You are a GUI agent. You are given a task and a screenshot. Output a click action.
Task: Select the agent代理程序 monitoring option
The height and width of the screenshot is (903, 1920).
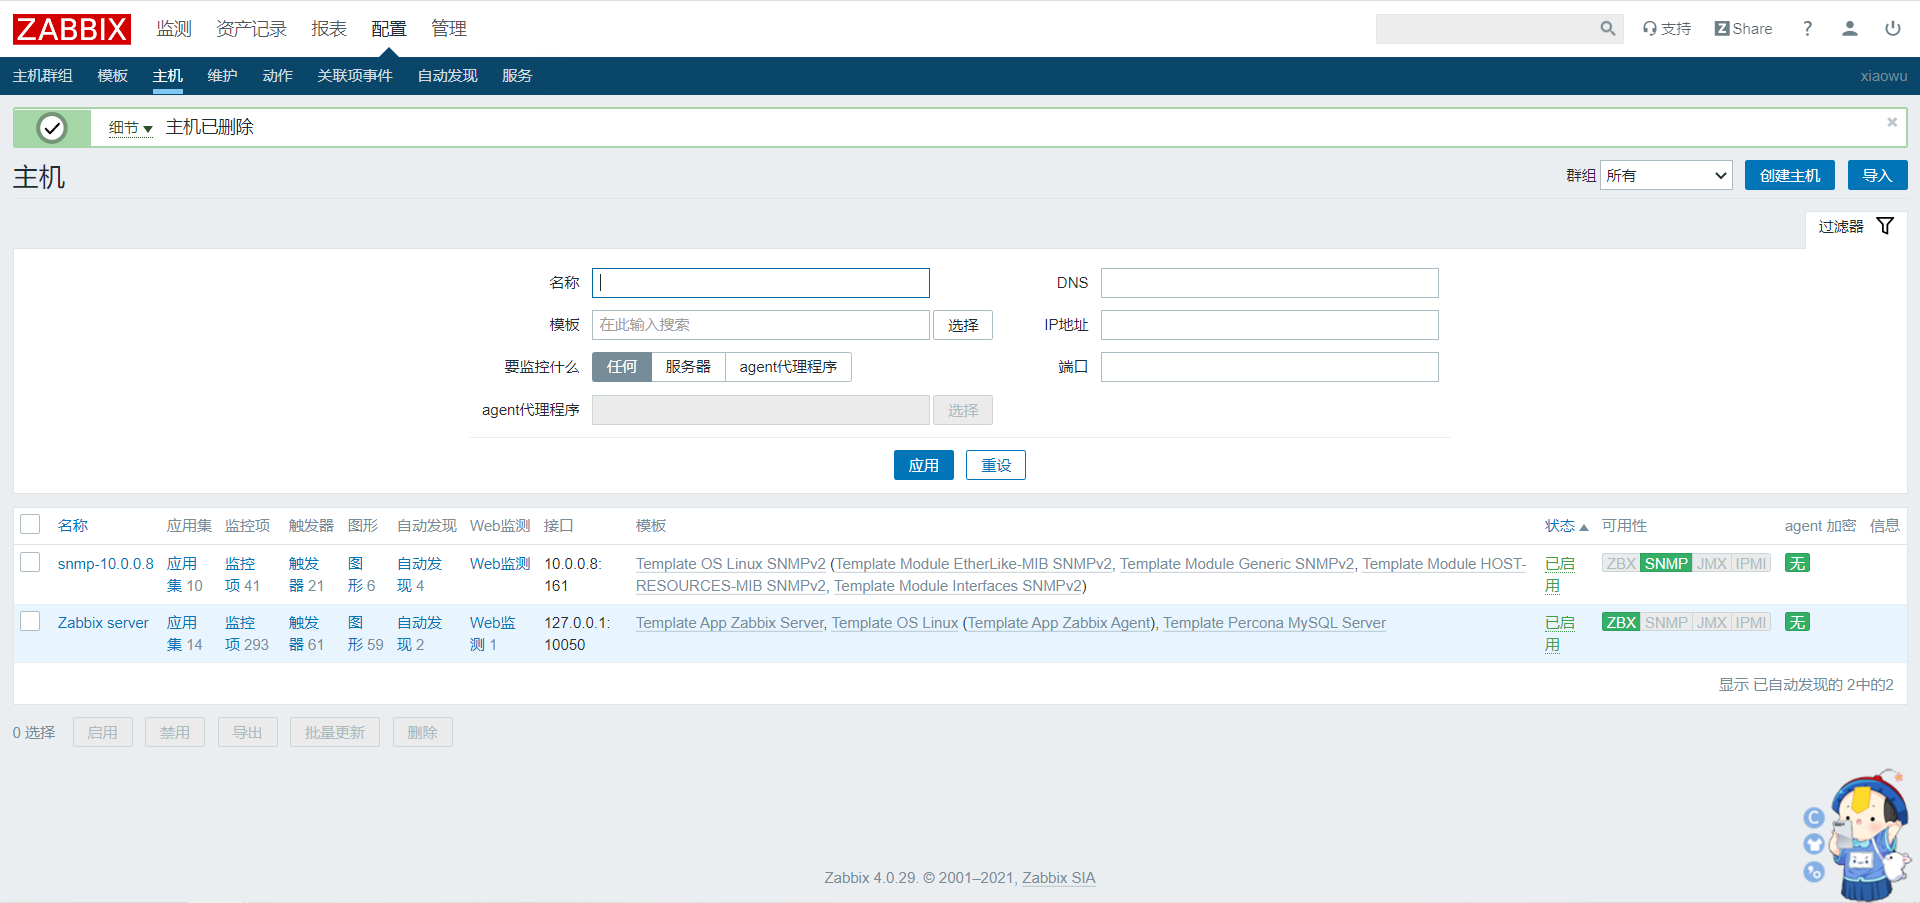[x=788, y=367]
